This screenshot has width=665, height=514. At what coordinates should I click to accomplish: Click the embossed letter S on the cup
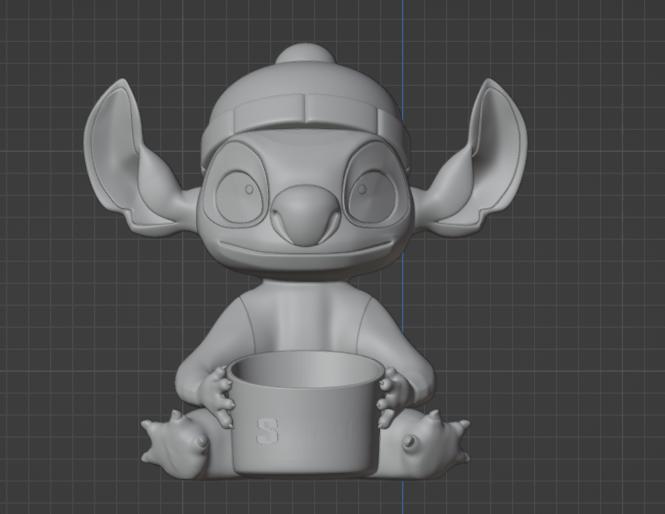(265, 432)
